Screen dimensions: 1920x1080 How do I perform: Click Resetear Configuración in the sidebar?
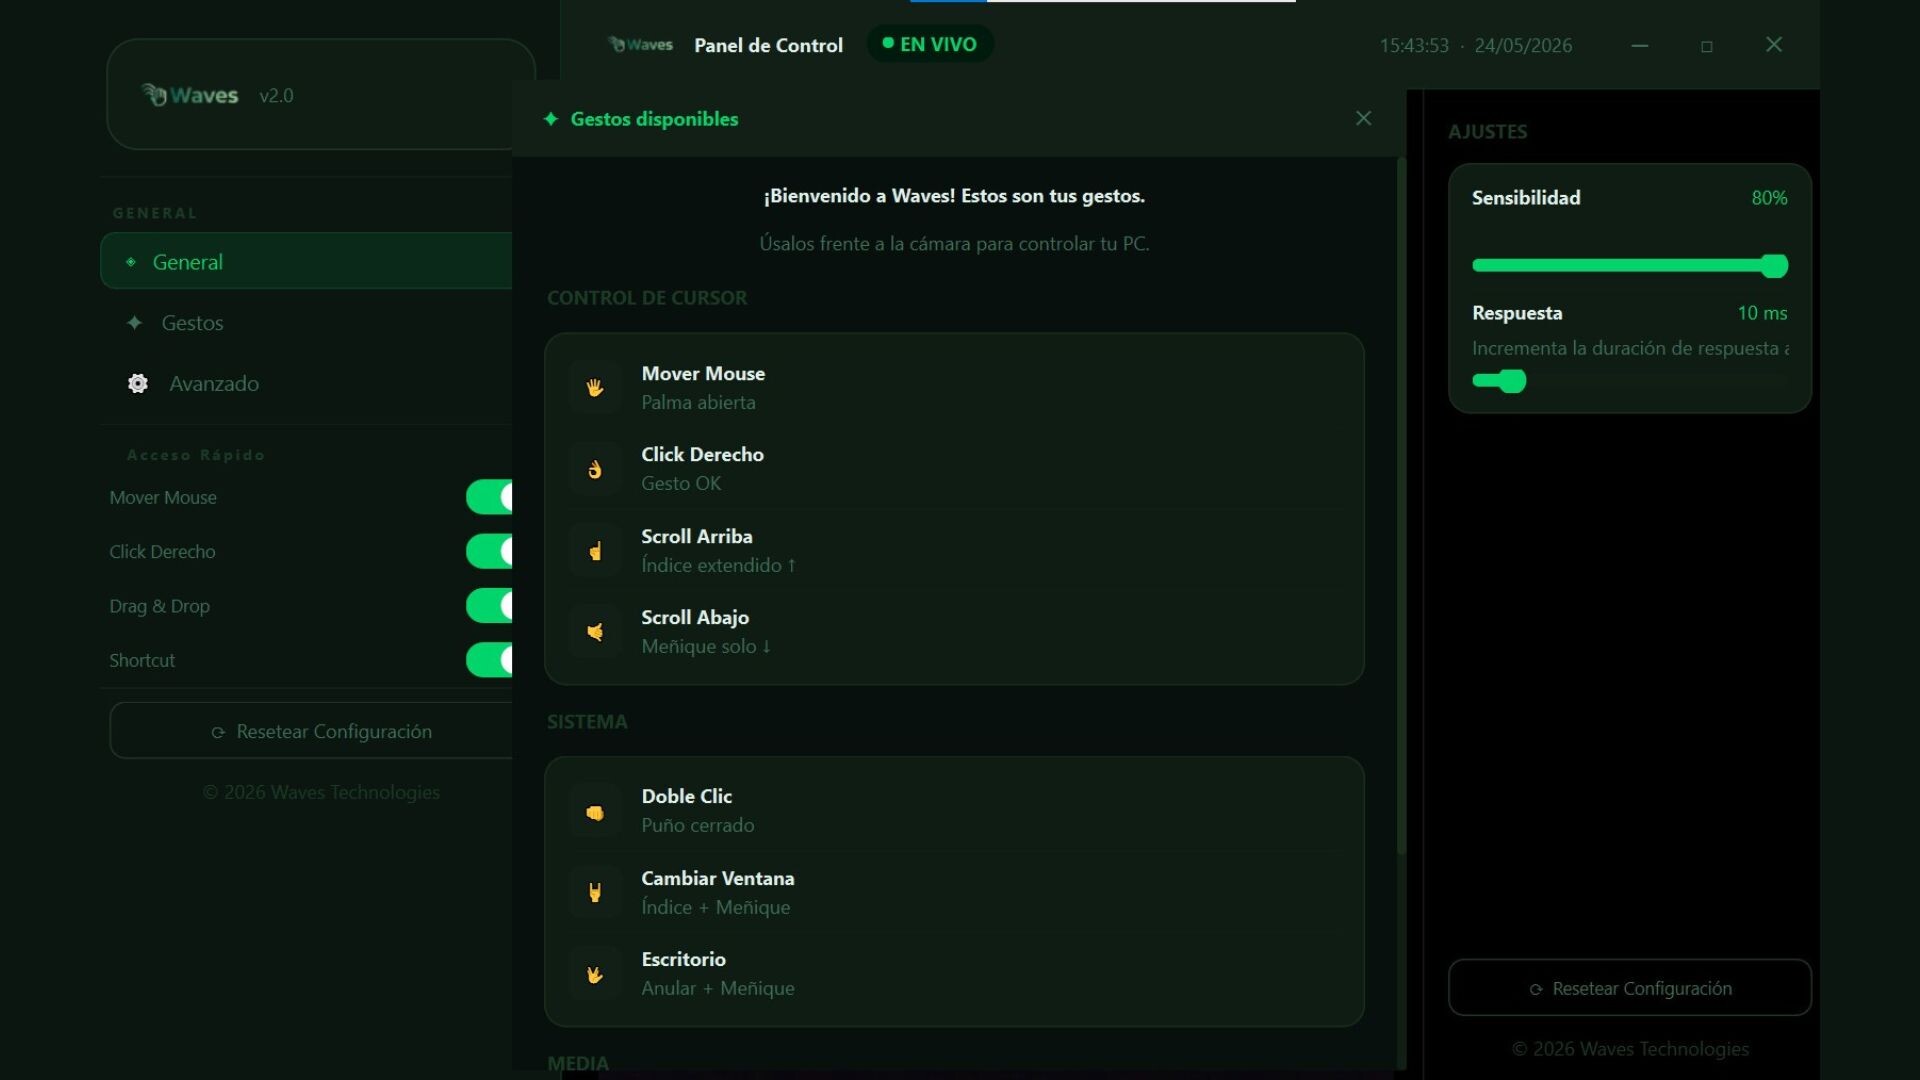point(311,731)
